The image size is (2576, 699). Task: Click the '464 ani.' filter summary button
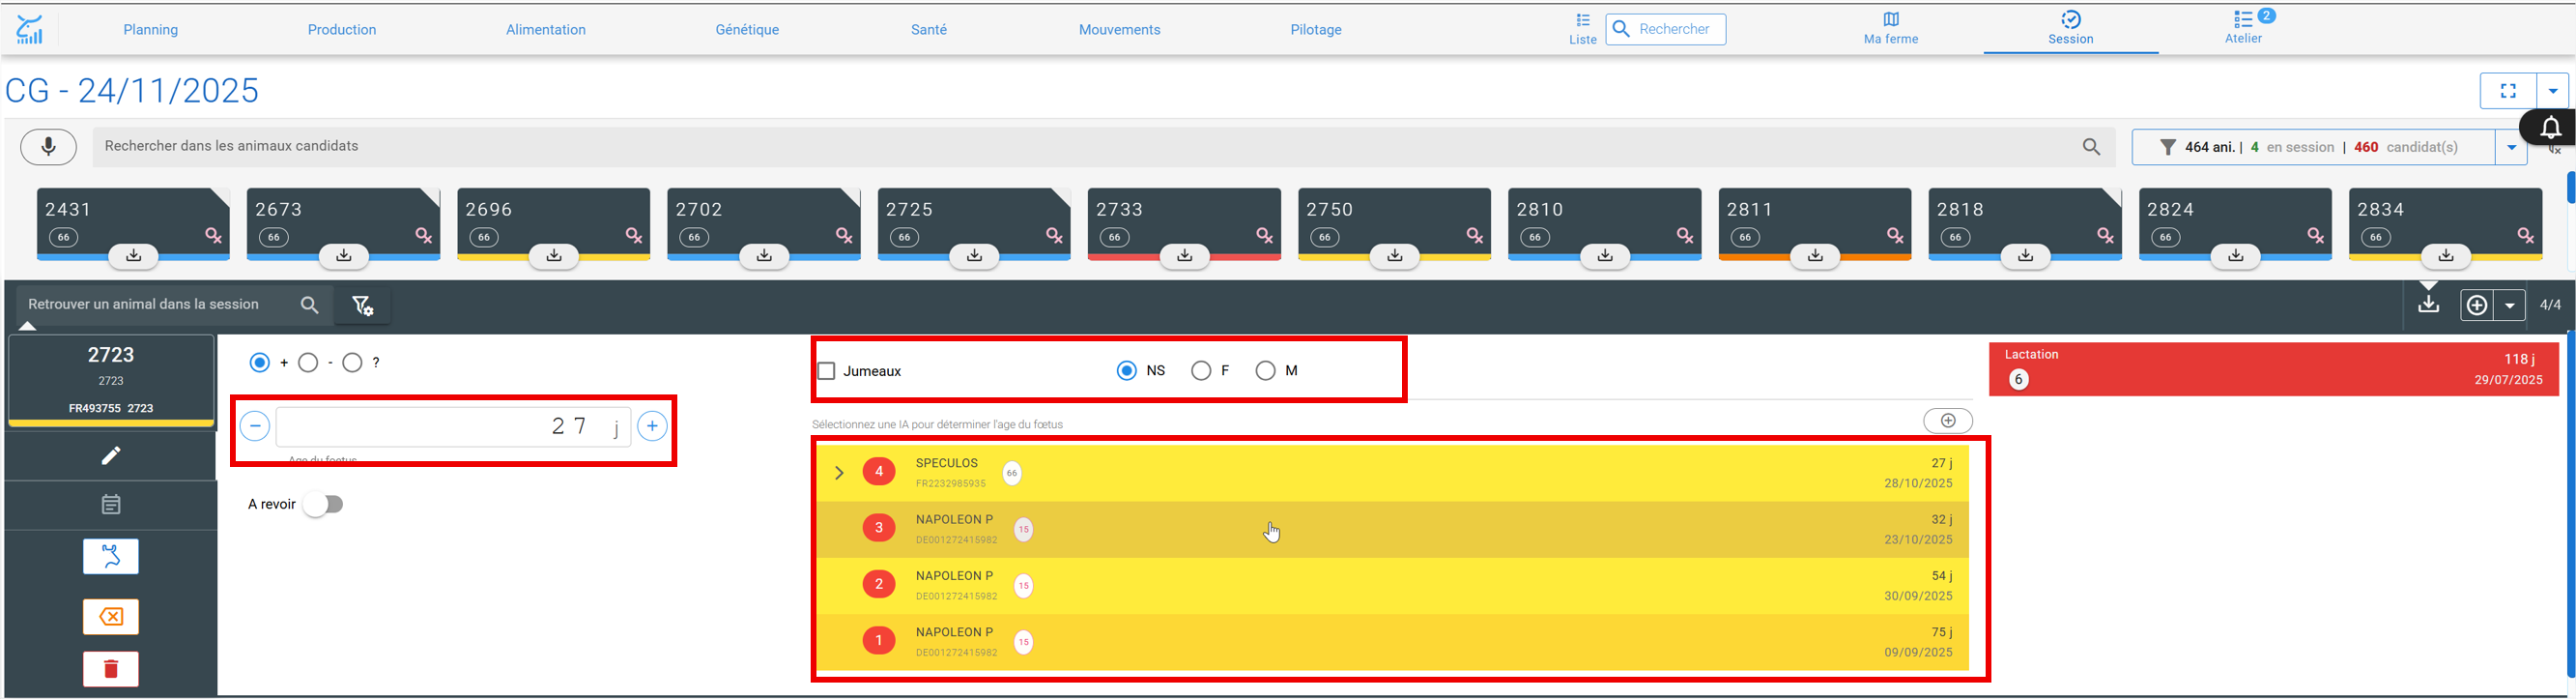coord(2313,148)
